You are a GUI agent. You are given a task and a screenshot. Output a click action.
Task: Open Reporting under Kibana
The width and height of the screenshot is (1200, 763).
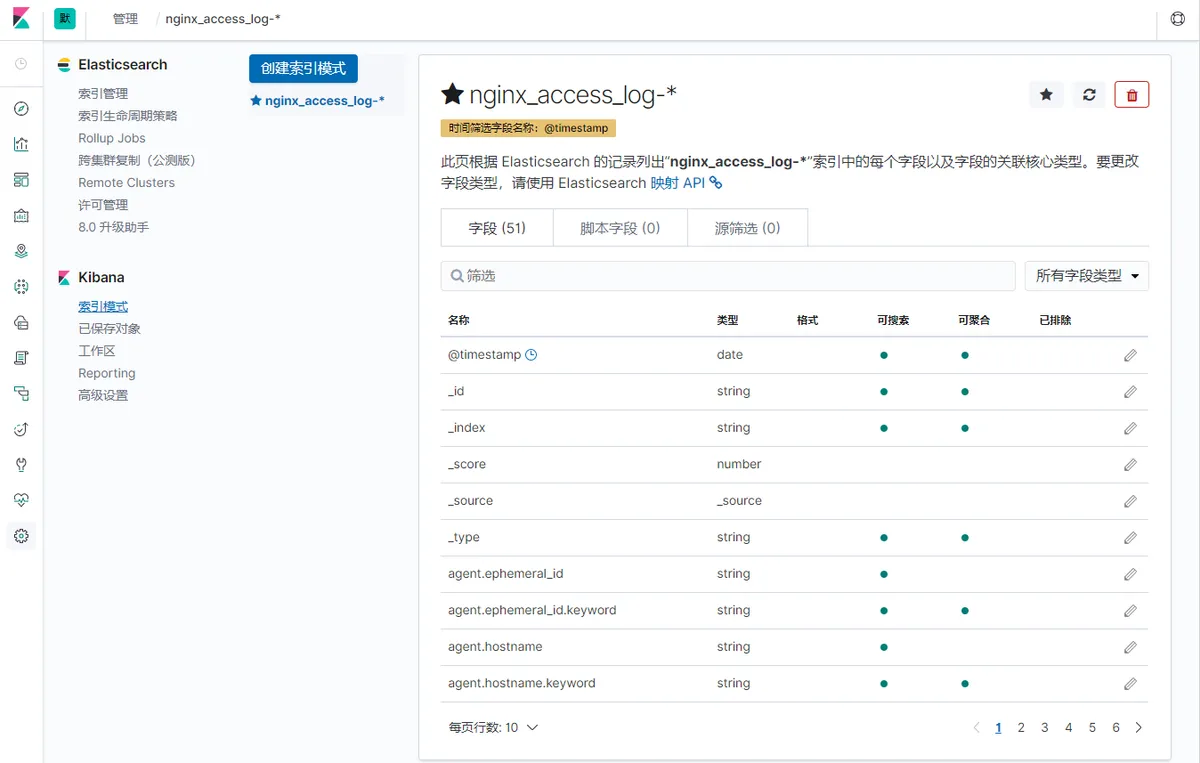click(x=107, y=373)
